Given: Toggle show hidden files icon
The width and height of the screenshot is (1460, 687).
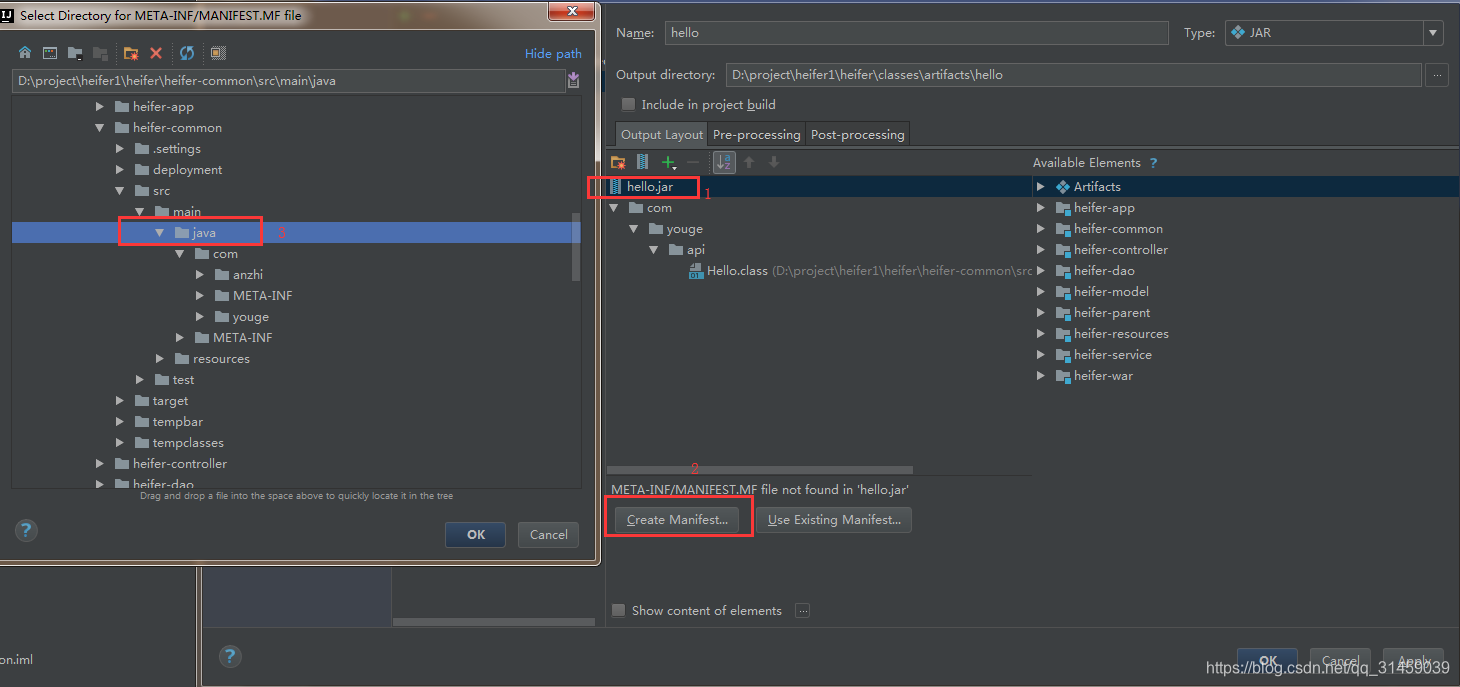Looking at the screenshot, I should (x=218, y=53).
